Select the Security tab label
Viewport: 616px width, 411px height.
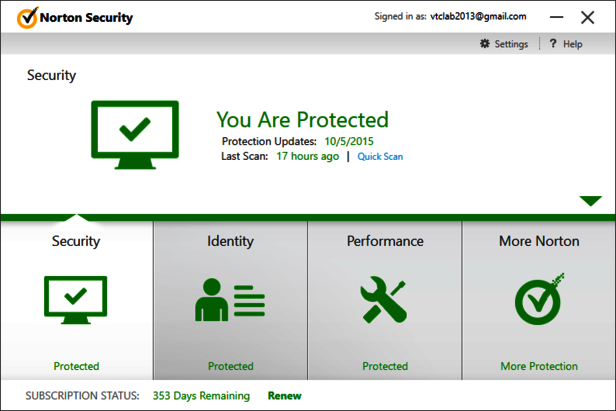76,241
